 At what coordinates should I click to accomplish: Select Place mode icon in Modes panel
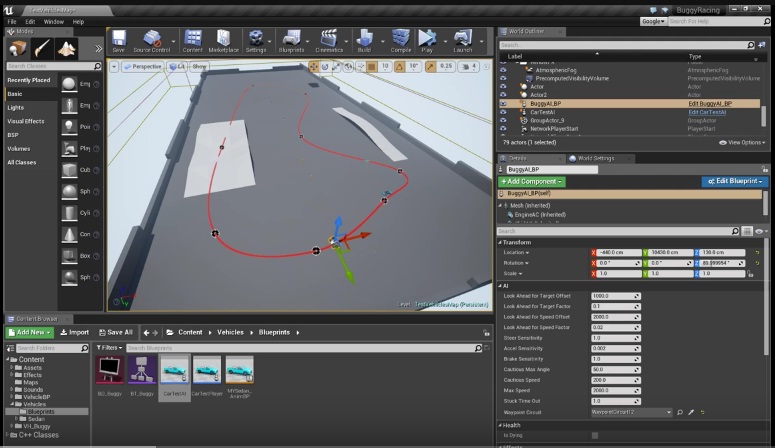(x=18, y=48)
